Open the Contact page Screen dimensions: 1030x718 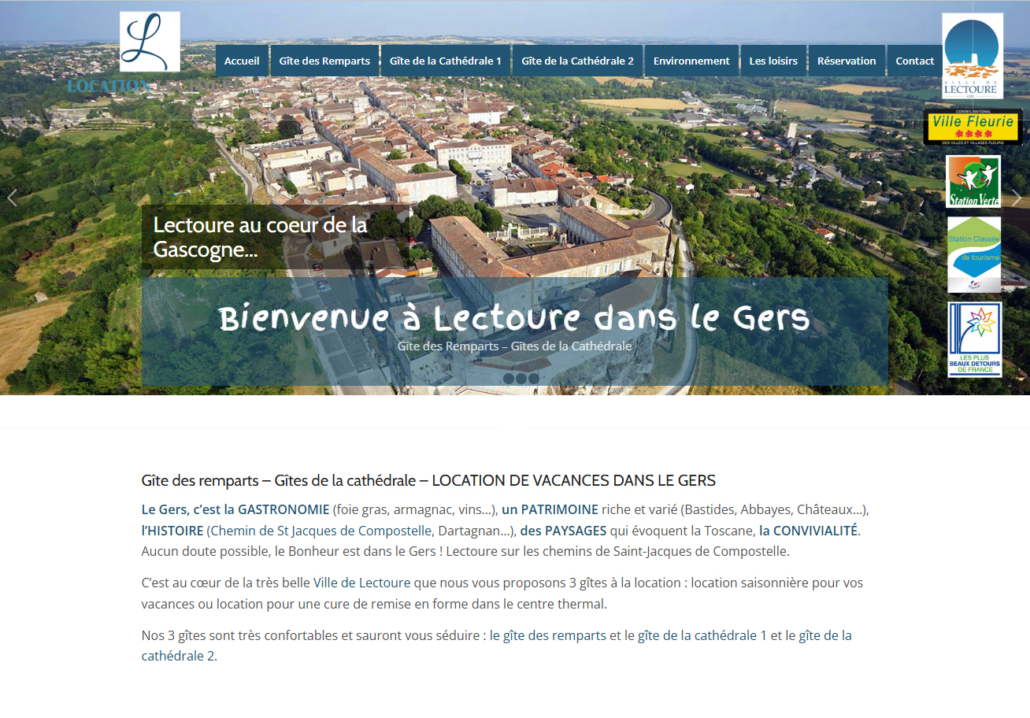914,61
